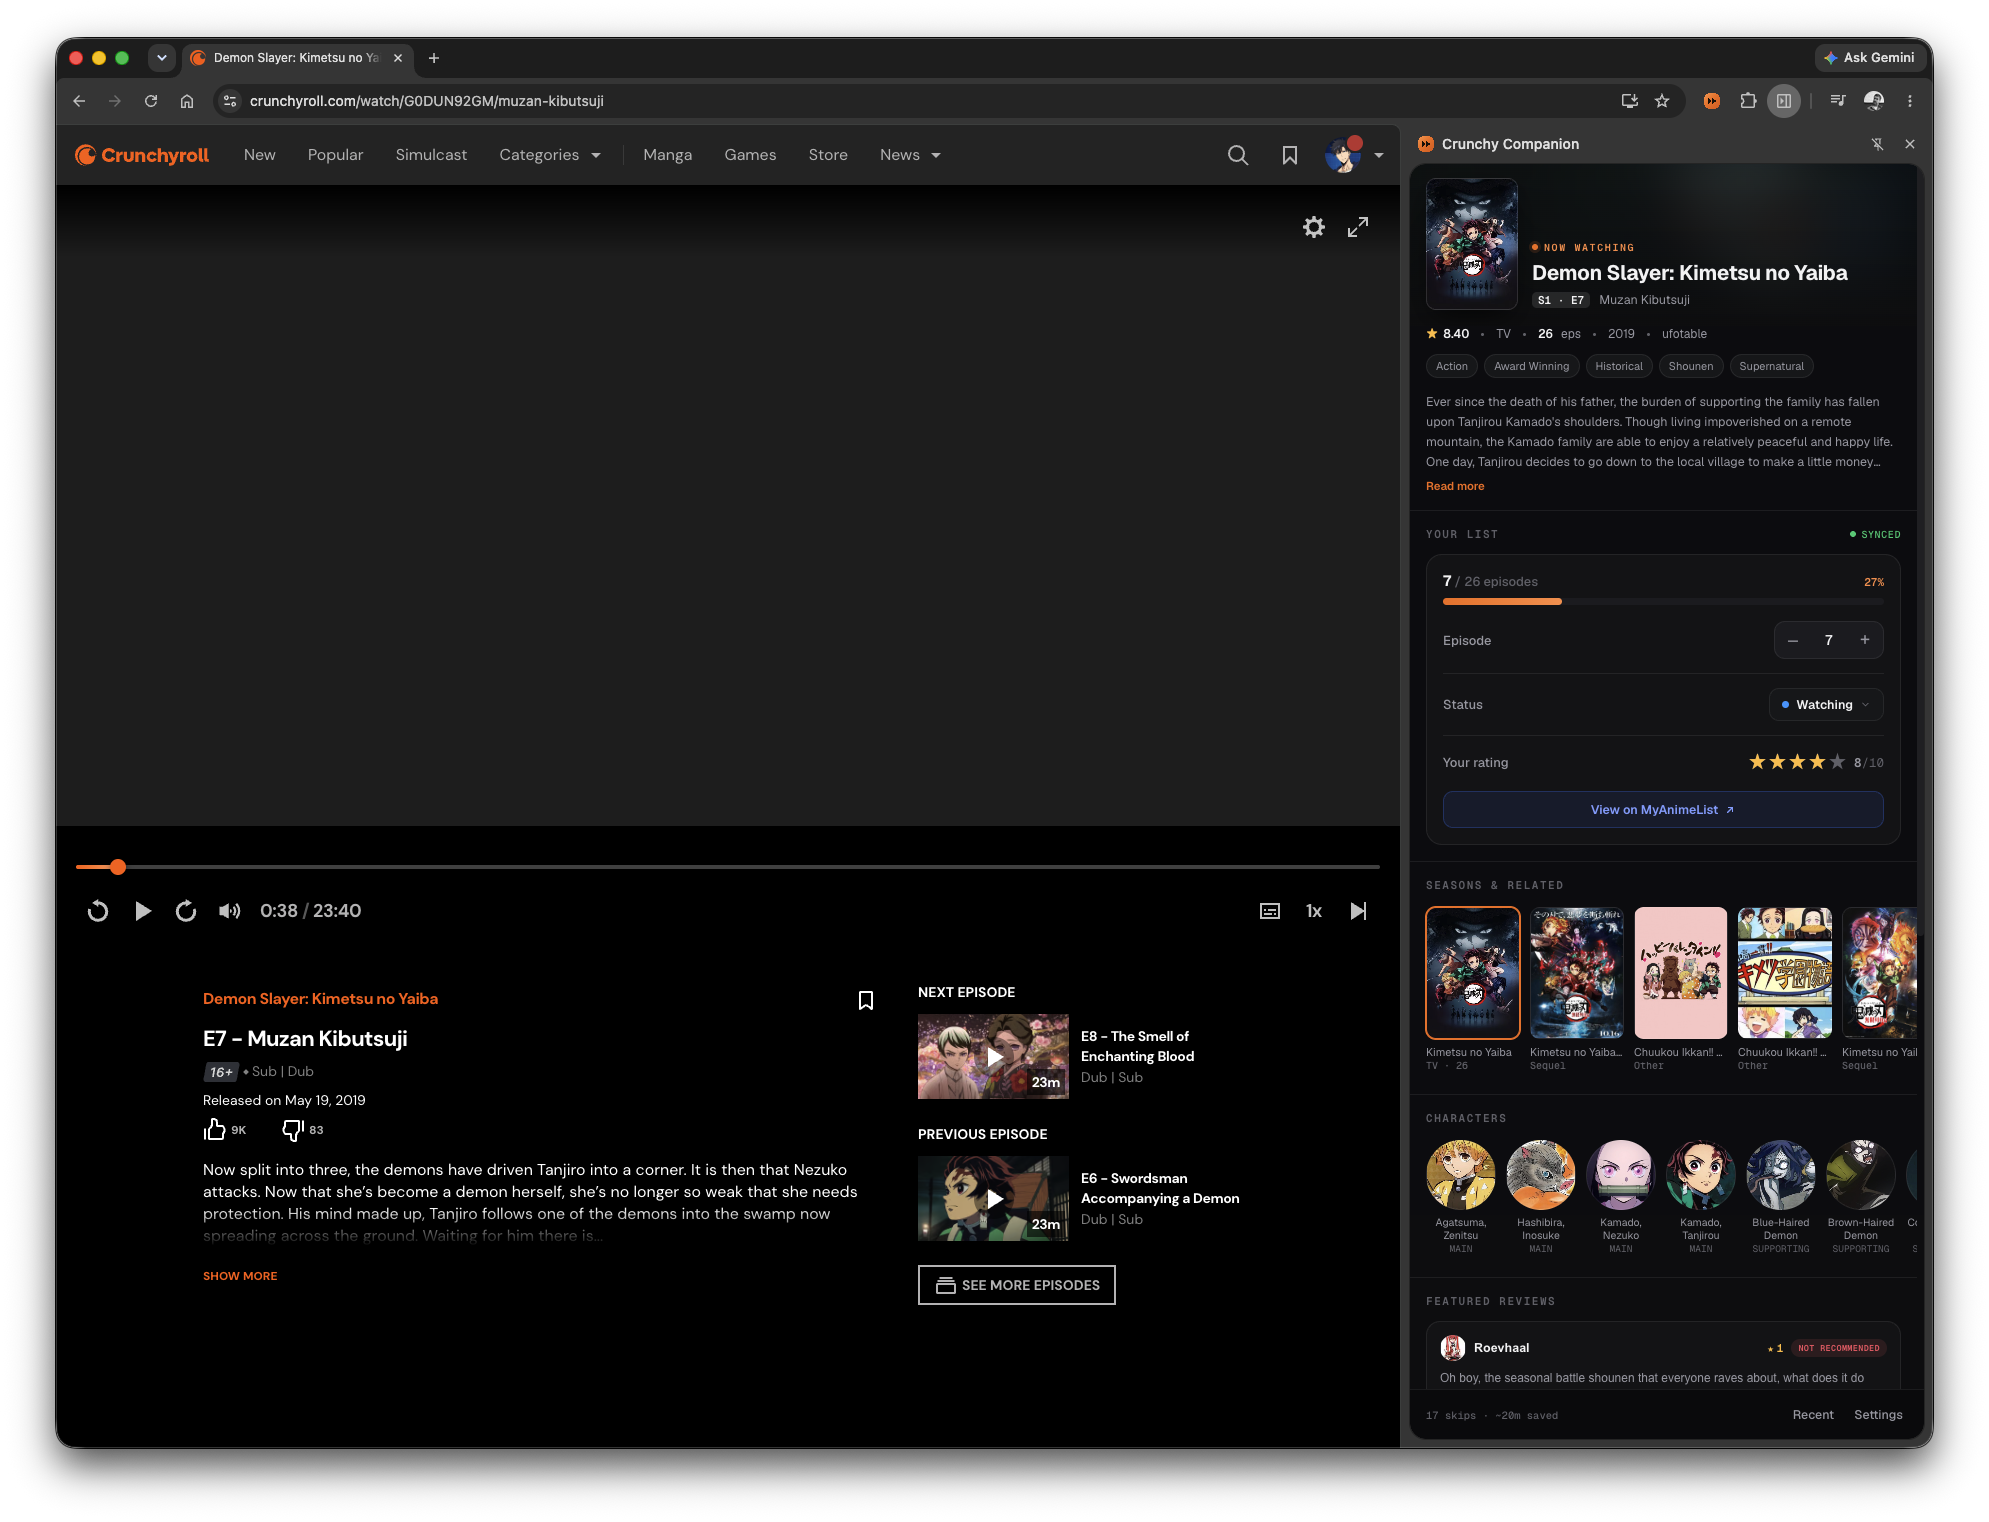
Task: Play the episode with the play button
Action: coord(142,911)
